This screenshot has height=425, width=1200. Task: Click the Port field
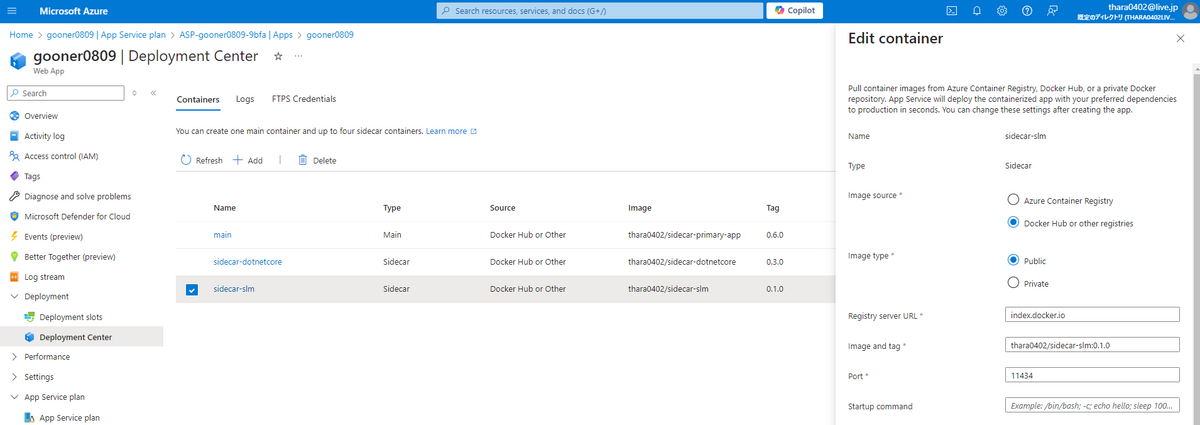1092,376
